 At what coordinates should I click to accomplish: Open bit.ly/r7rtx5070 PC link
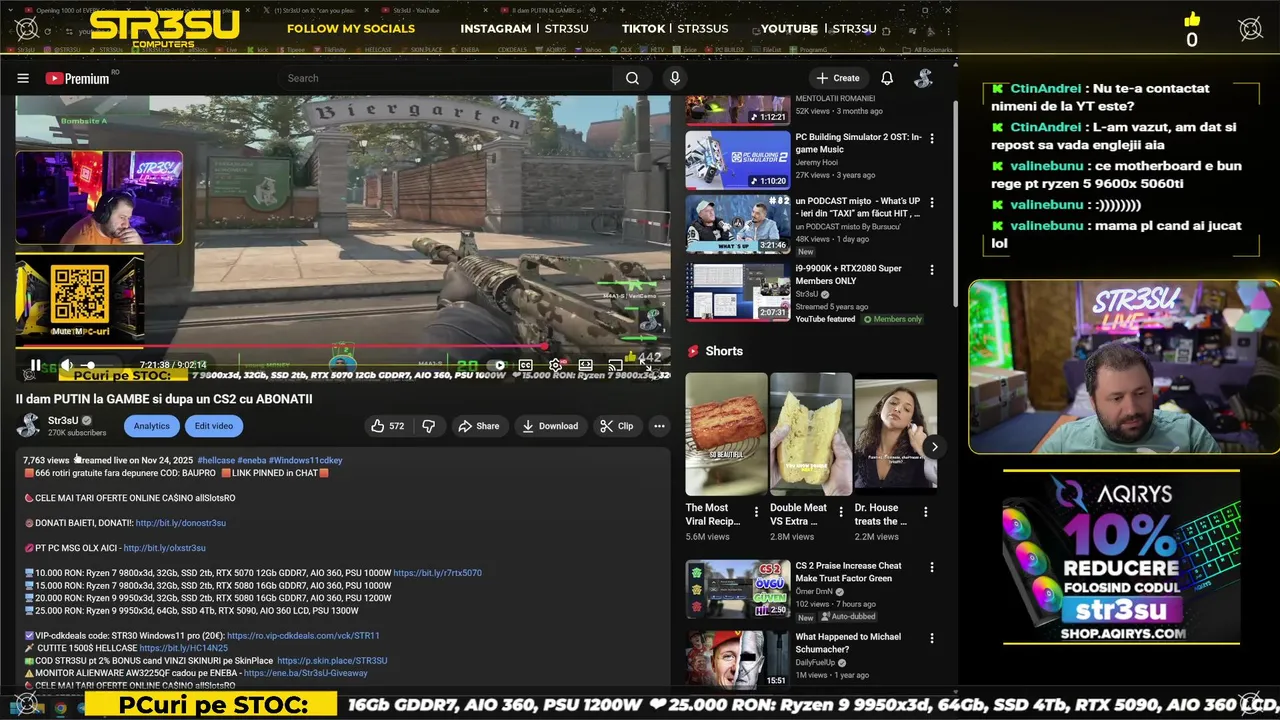click(x=437, y=573)
